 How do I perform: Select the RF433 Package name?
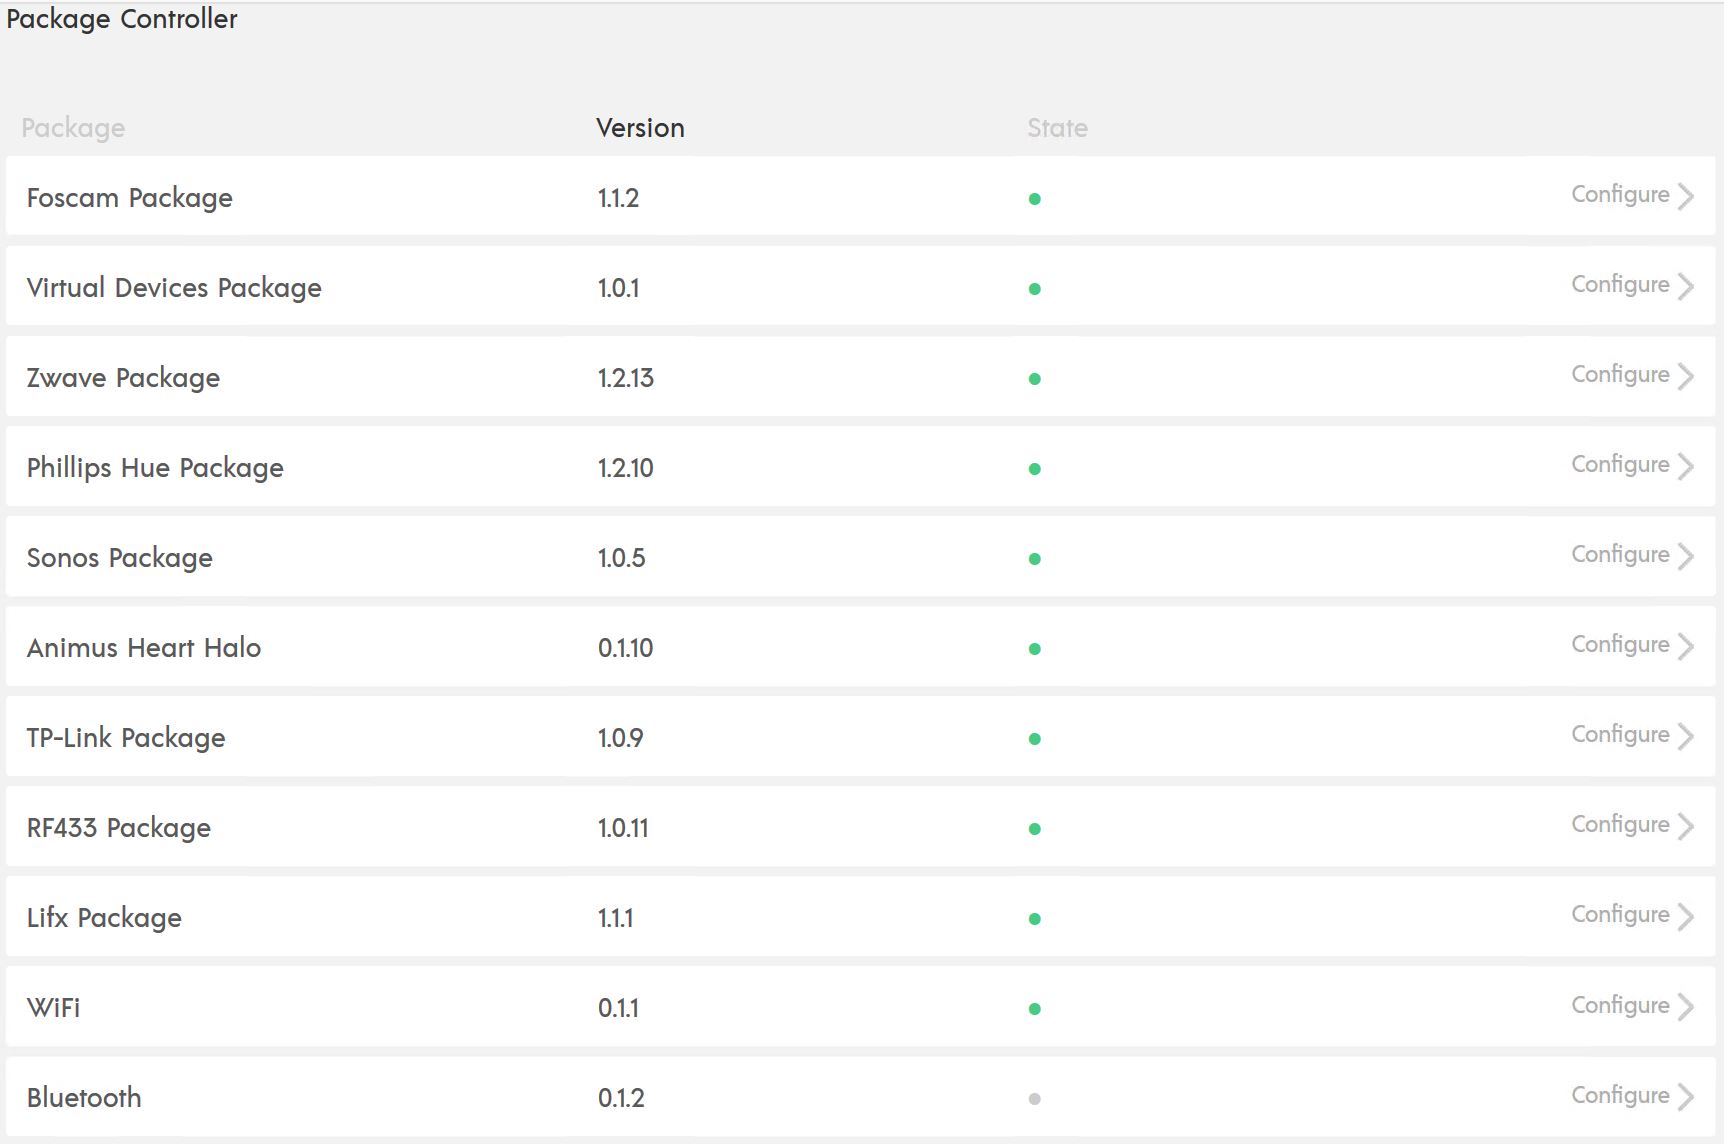point(118,829)
